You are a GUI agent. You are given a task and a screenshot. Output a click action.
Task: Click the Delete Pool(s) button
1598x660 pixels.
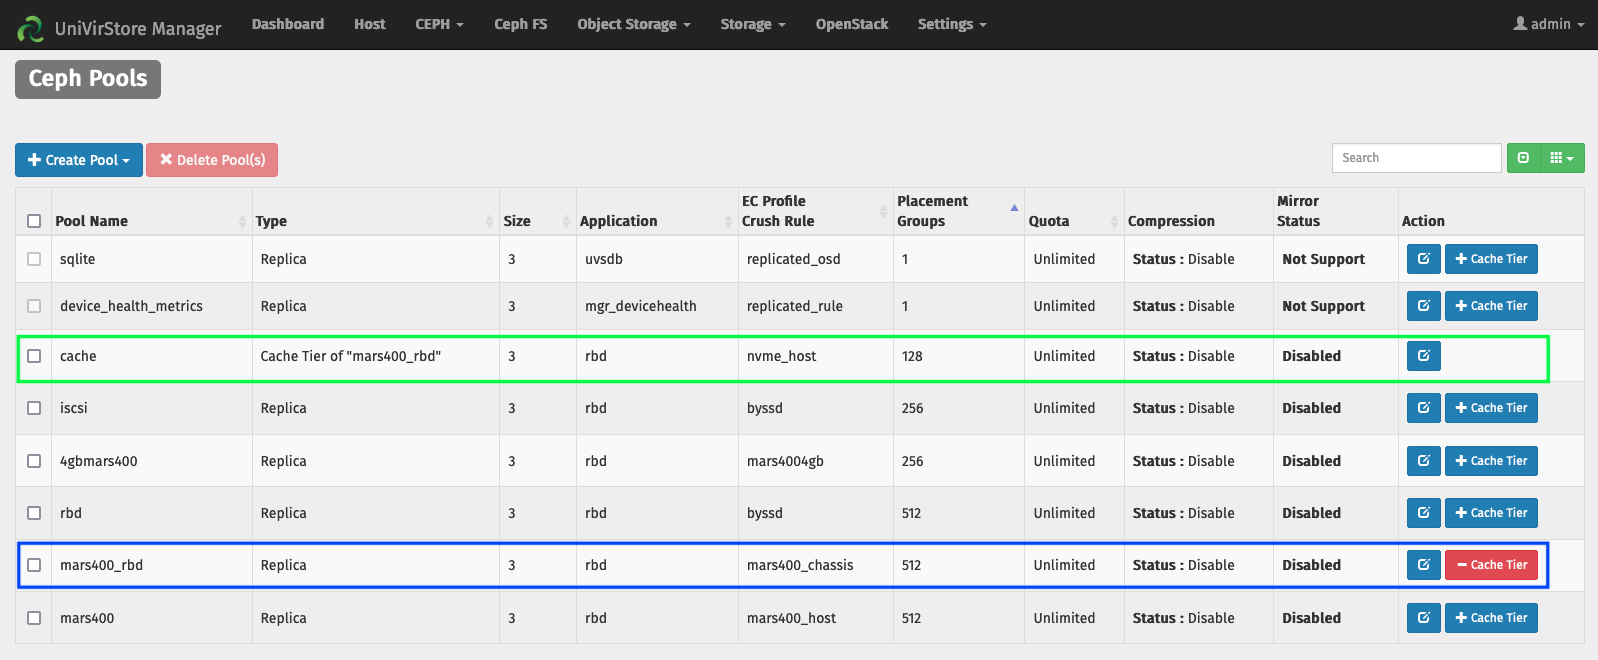pos(212,160)
